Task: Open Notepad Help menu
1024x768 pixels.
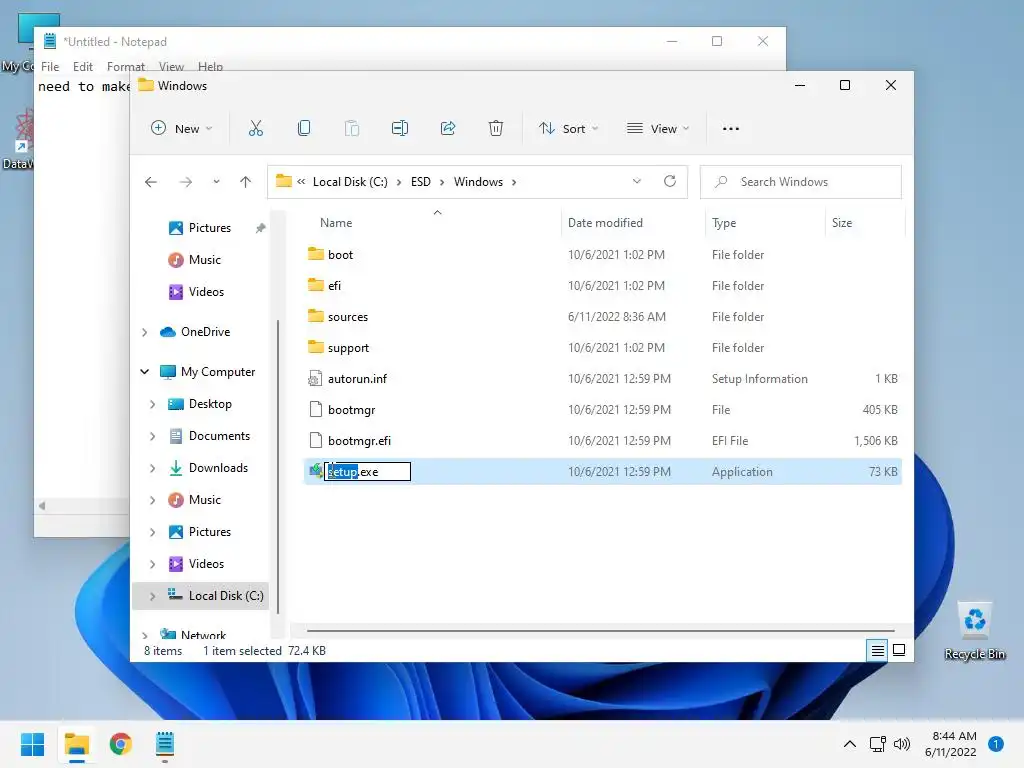Action: coord(210,67)
